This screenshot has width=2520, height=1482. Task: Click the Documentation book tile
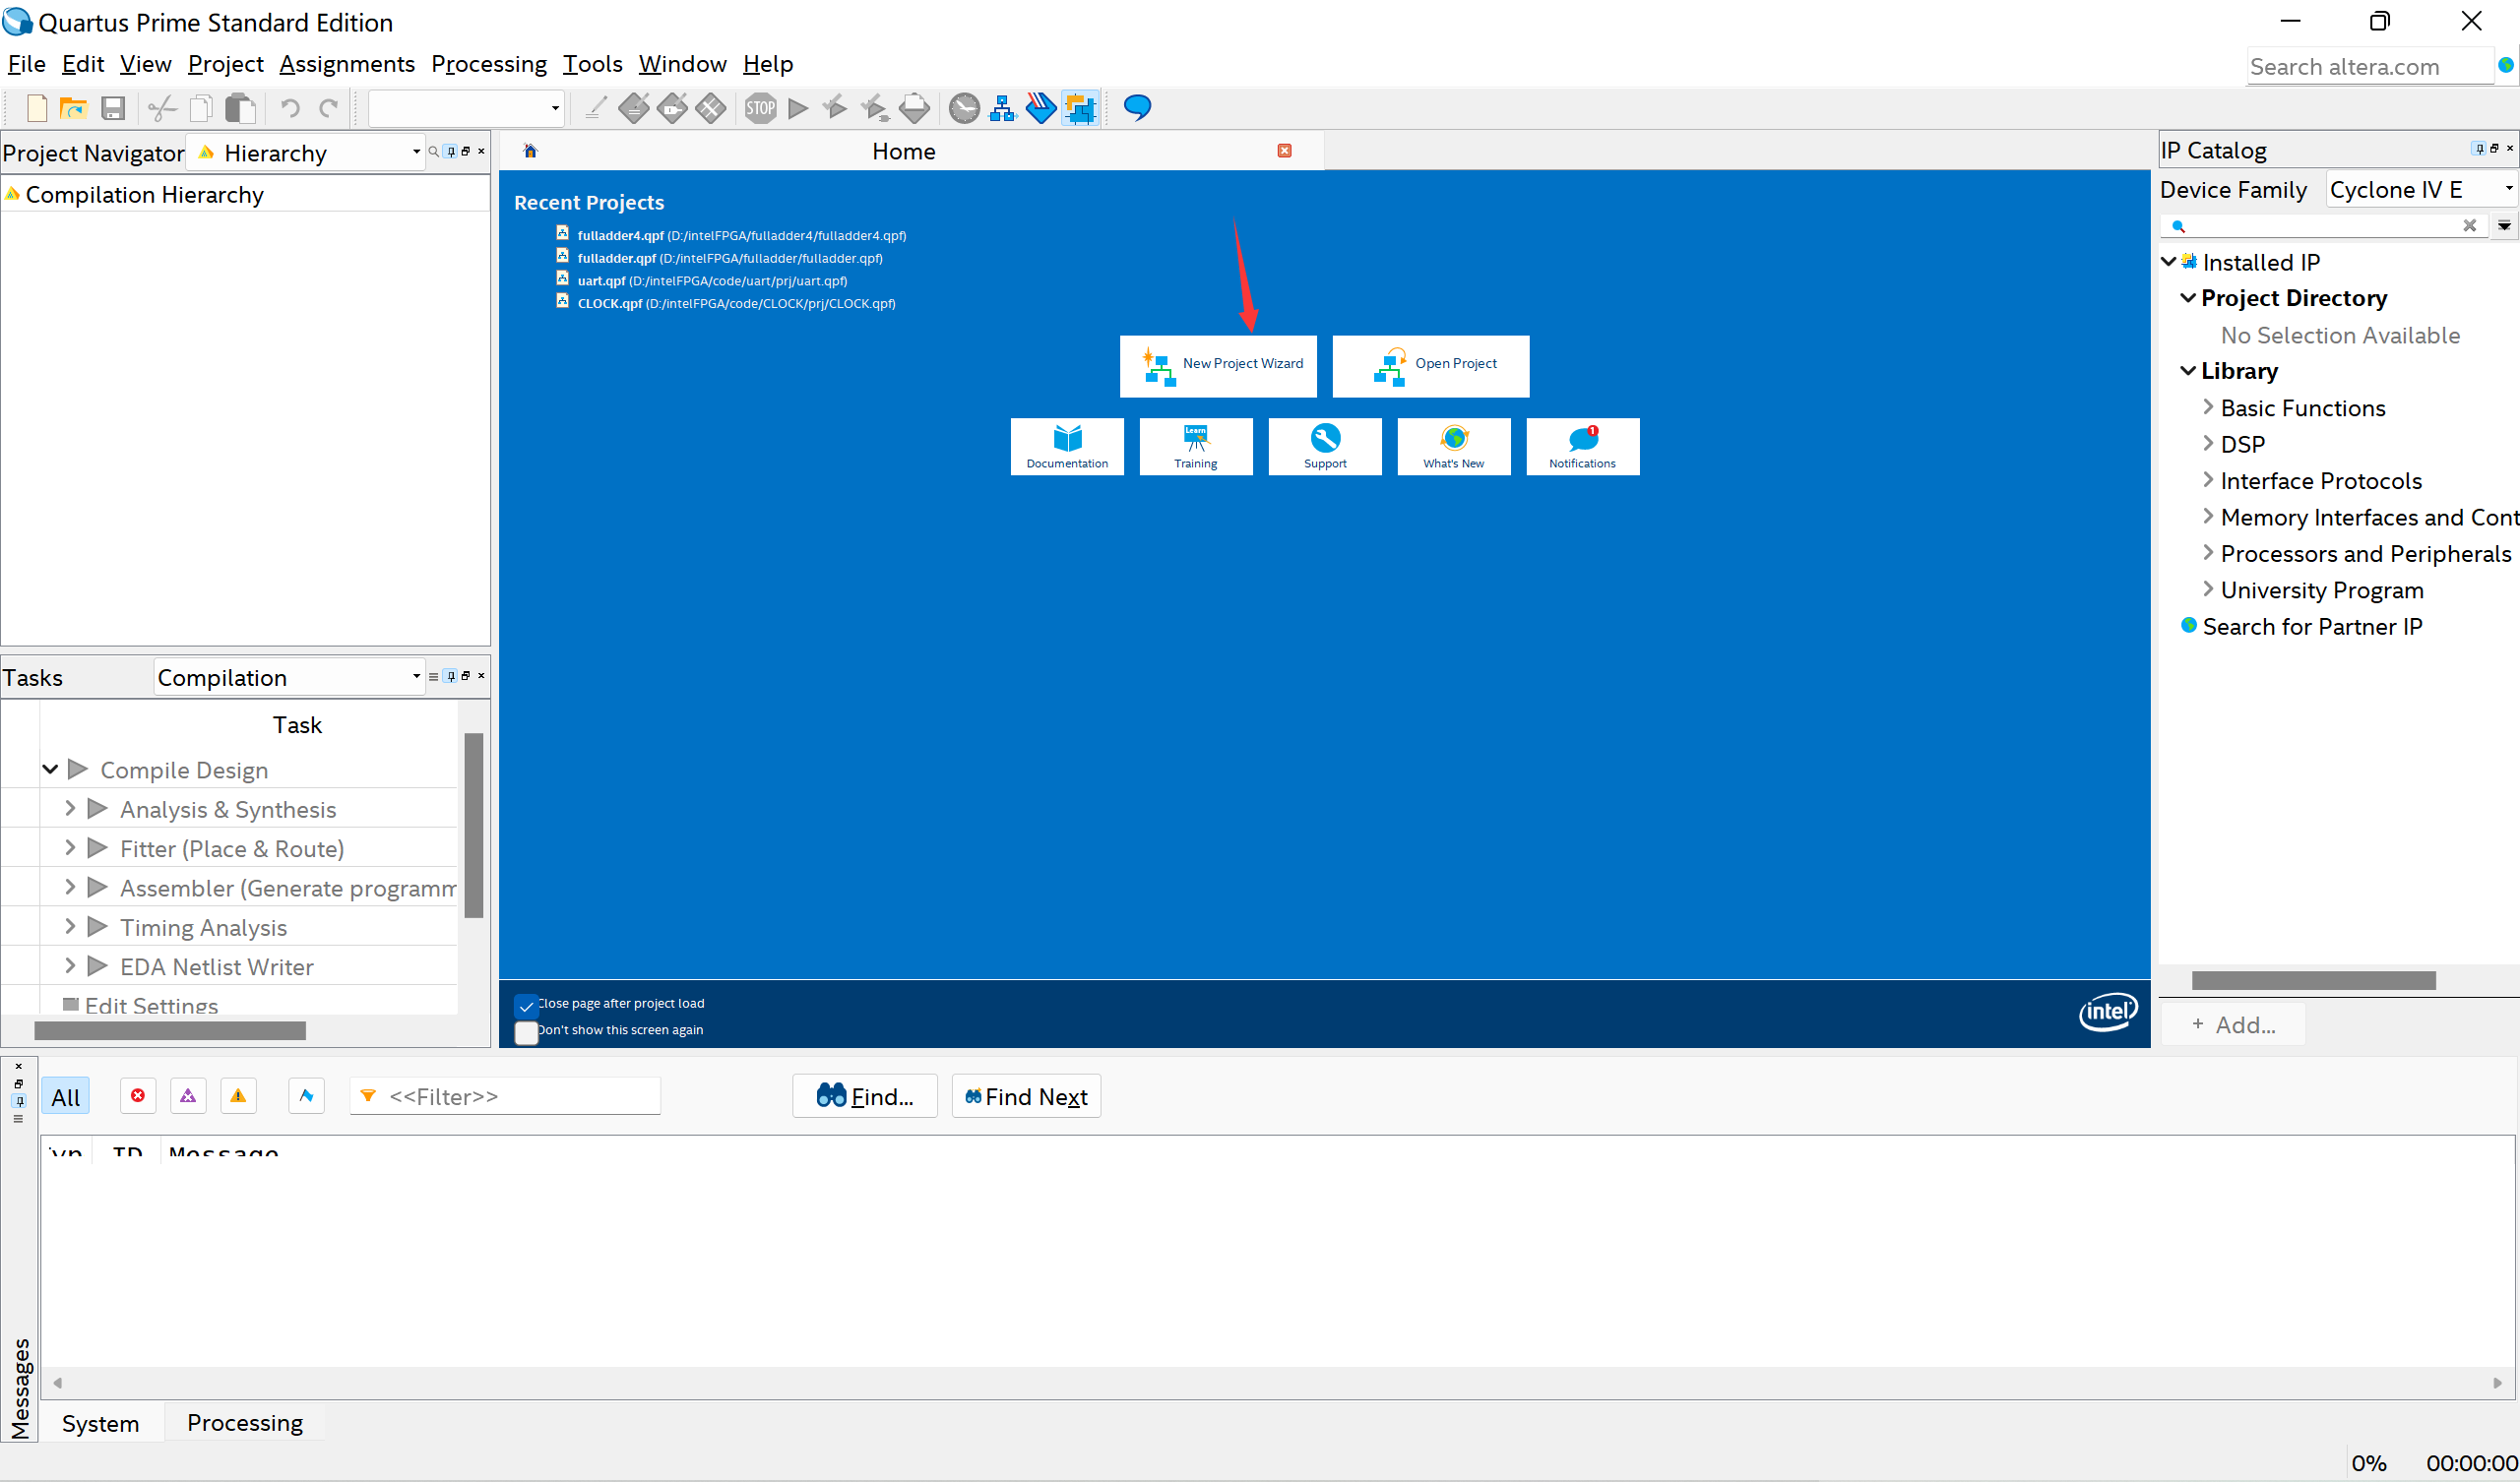(1067, 446)
